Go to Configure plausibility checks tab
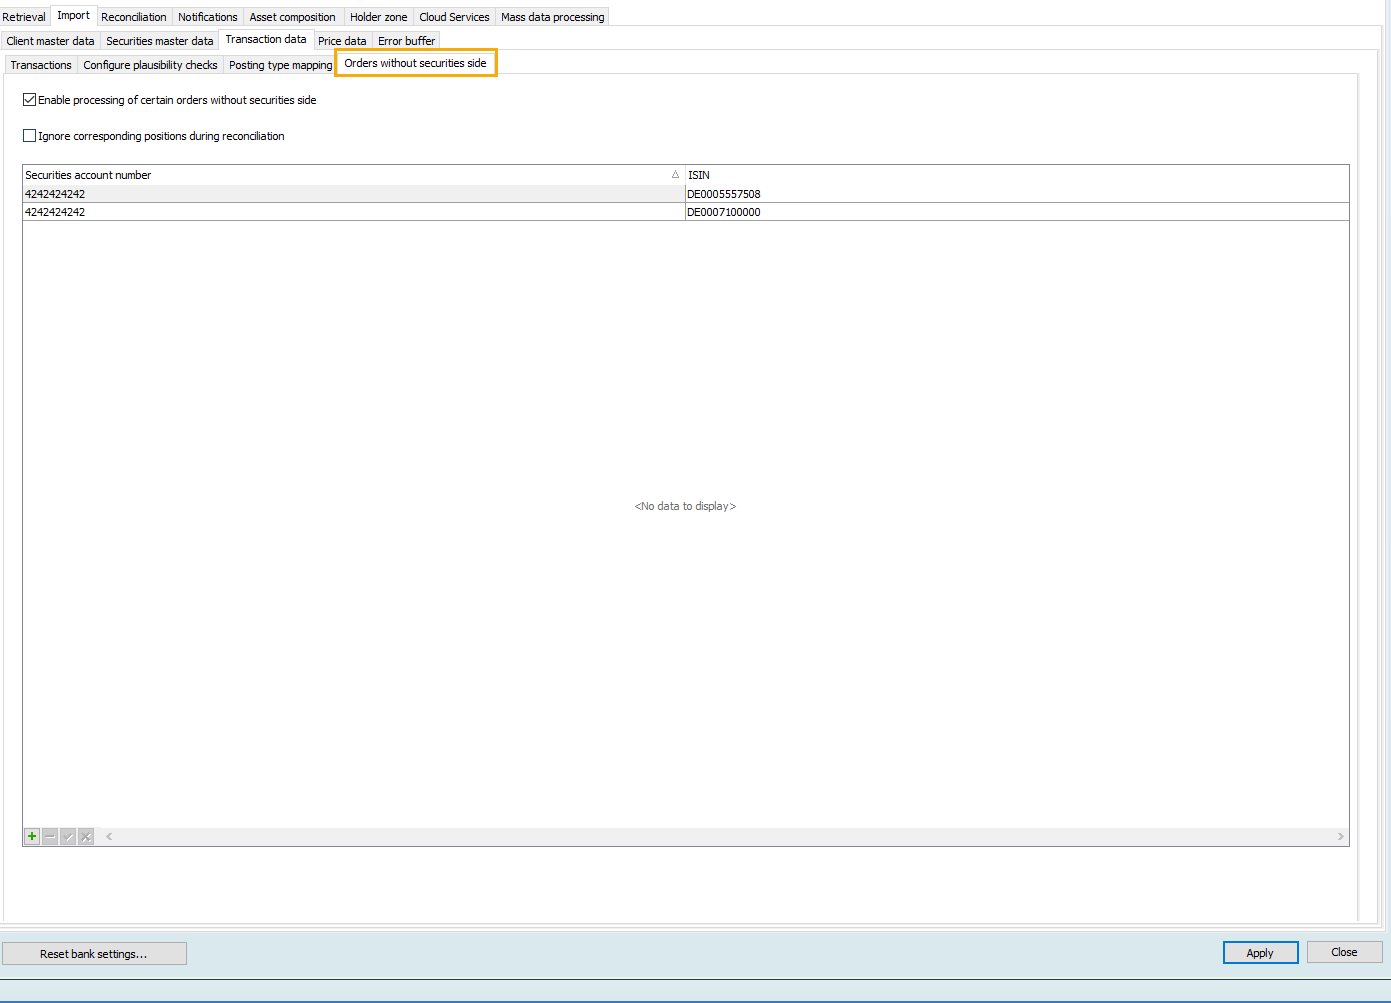The width and height of the screenshot is (1391, 1003). (150, 65)
